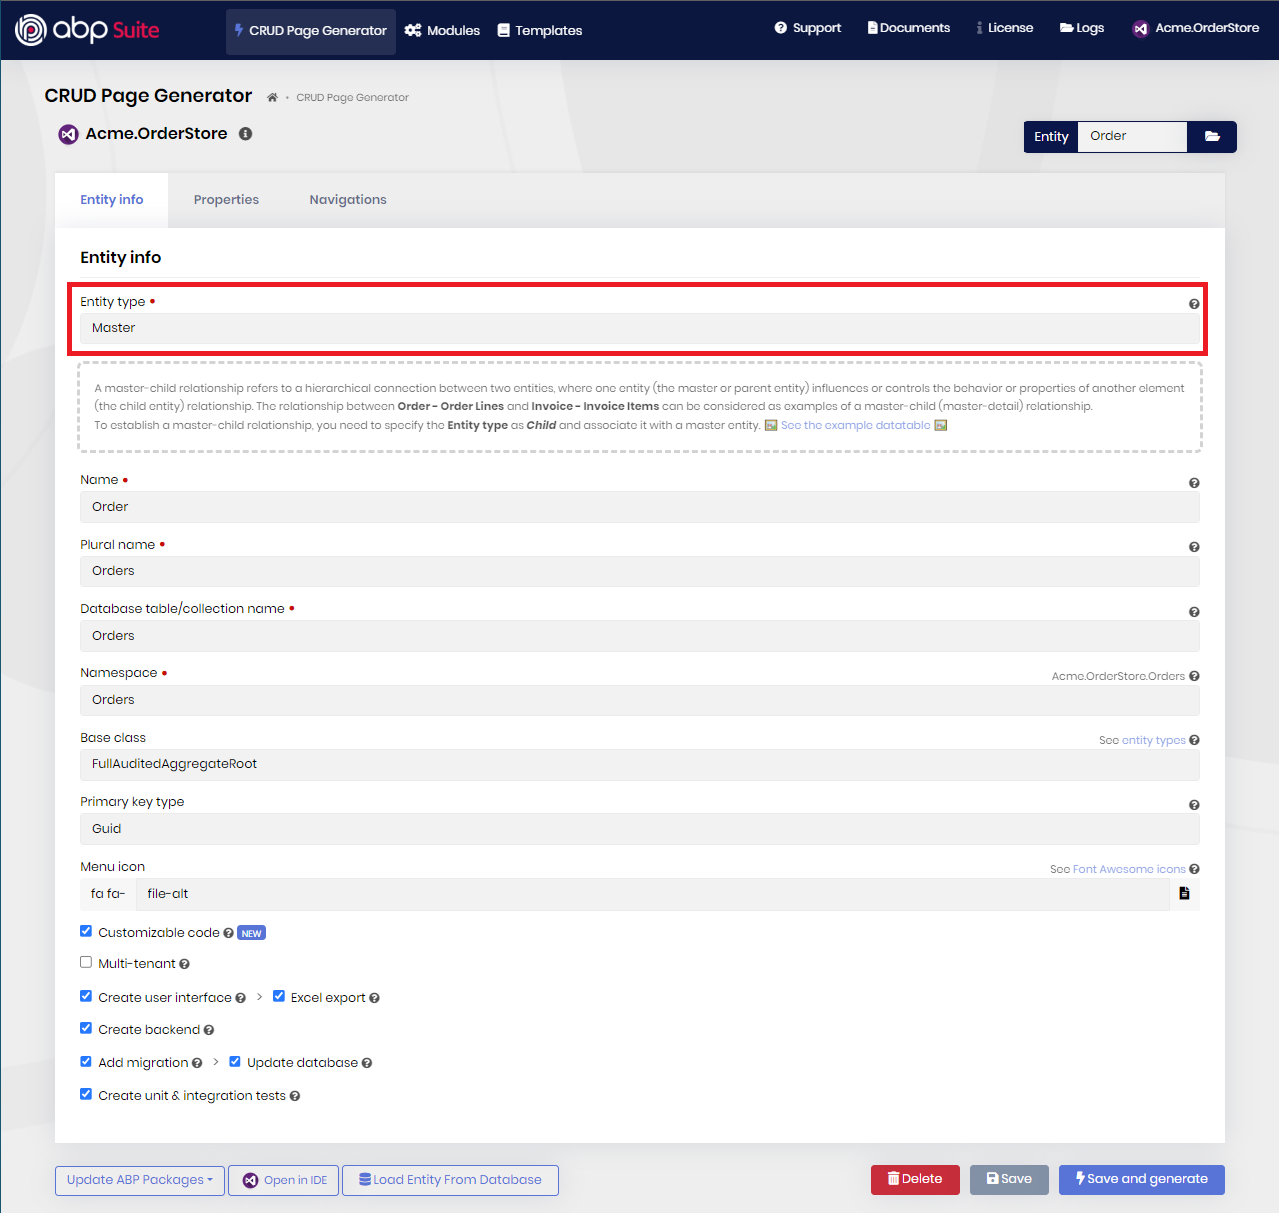Viewport: 1279px width, 1213px height.
Task: Click help icon for Entity type
Action: [x=1194, y=304]
